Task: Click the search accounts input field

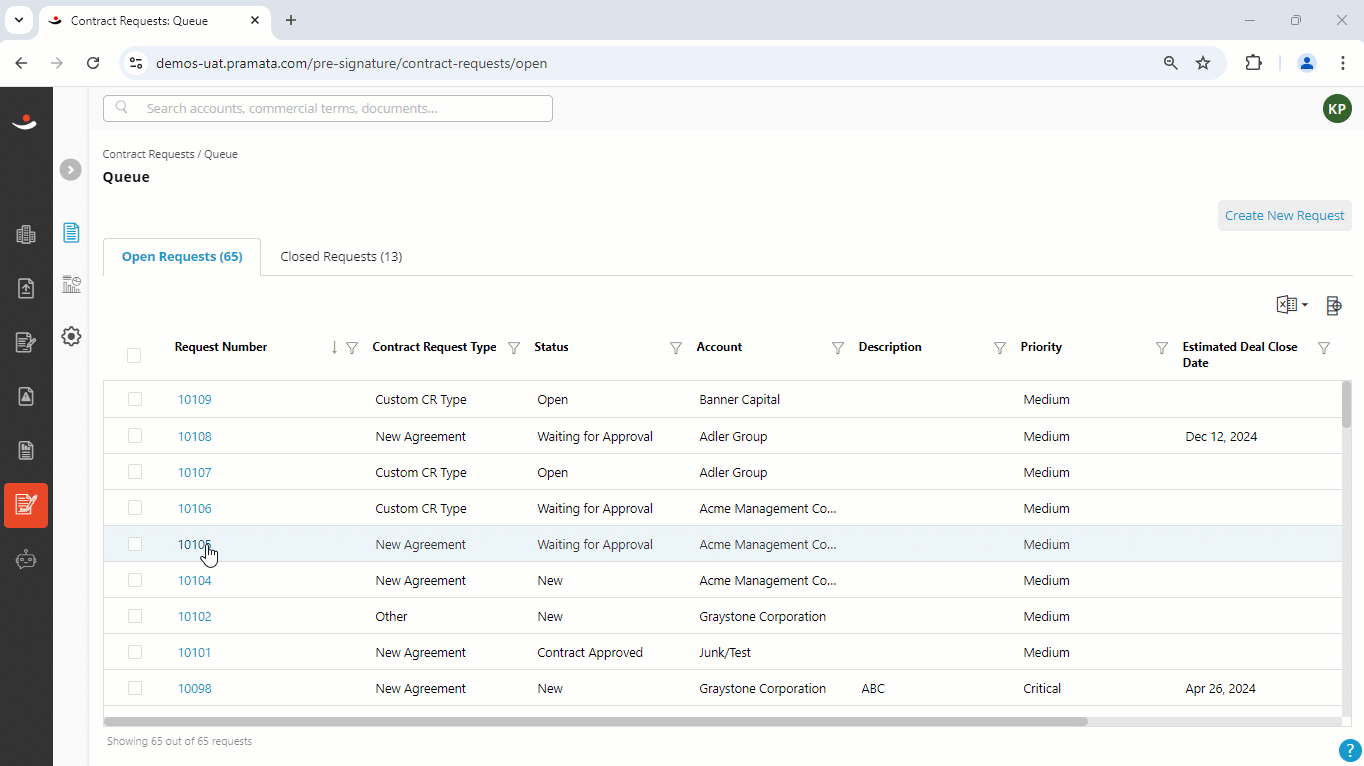Action: coord(328,108)
